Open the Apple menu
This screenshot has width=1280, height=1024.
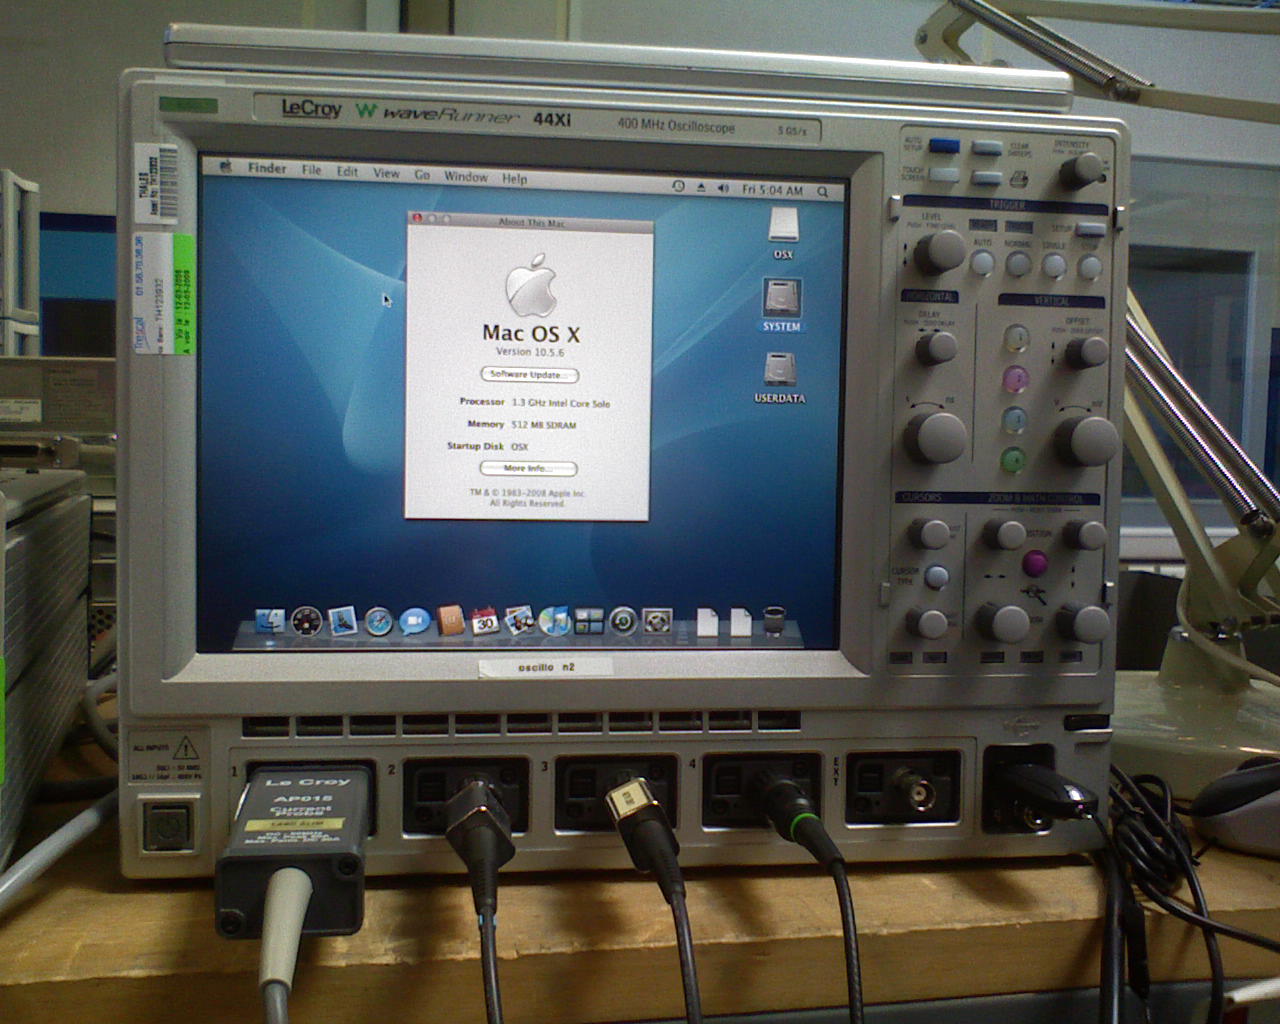pos(226,166)
